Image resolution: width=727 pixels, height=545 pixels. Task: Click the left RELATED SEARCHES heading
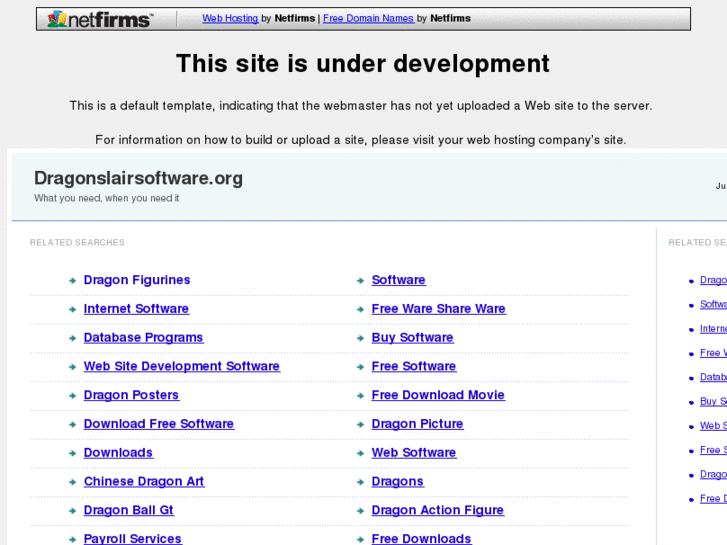pos(77,243)
